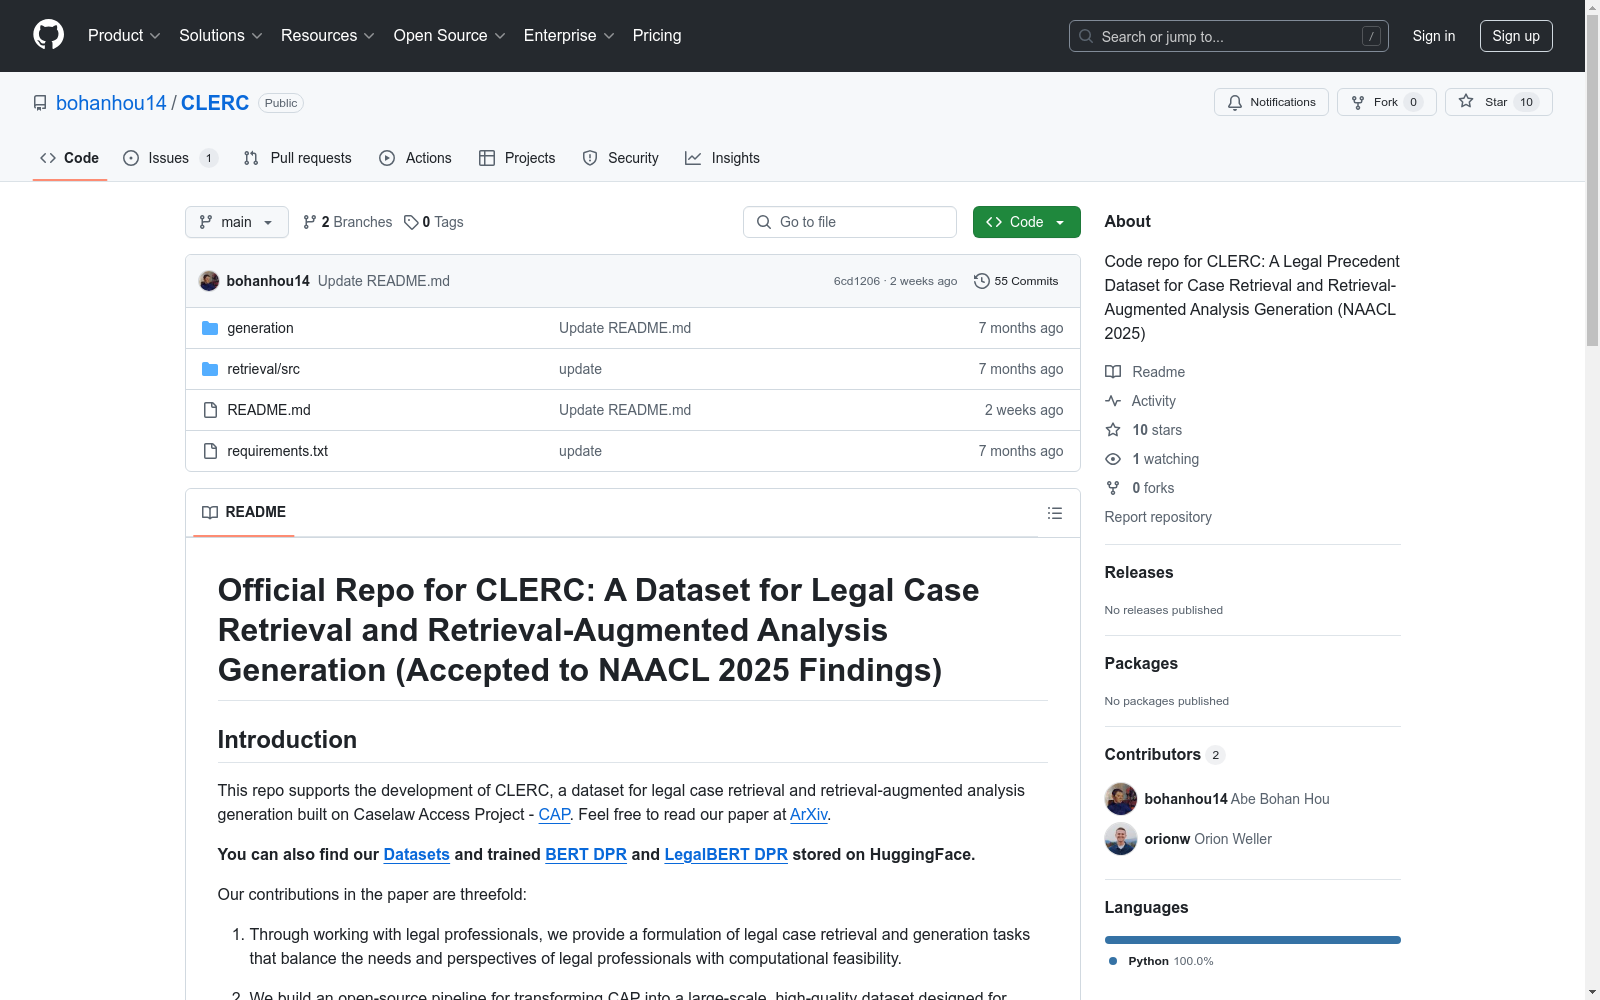Click the commit history icon showing 55 Commits

coord(981,281)
